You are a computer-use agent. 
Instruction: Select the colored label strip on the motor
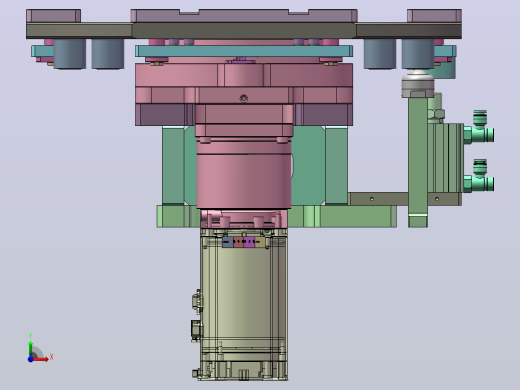tap(244, 242)
